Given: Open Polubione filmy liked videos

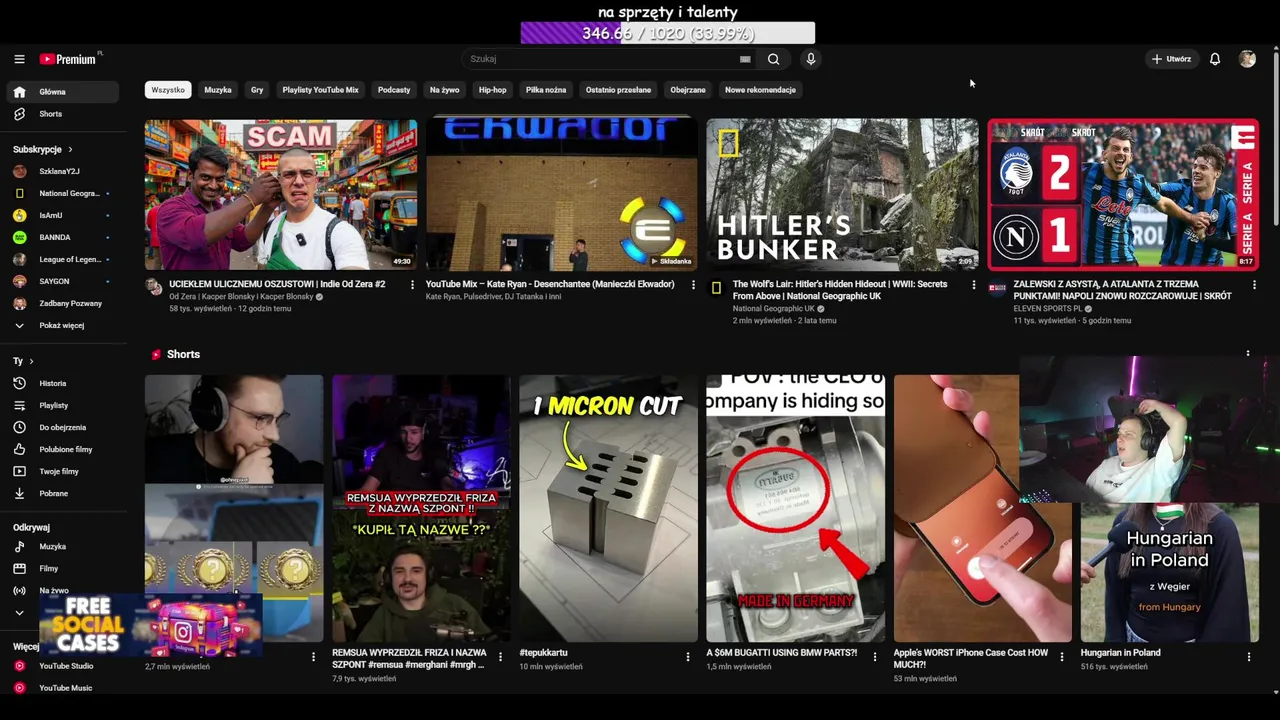Looking at the screenshot, I should (62, 449).
